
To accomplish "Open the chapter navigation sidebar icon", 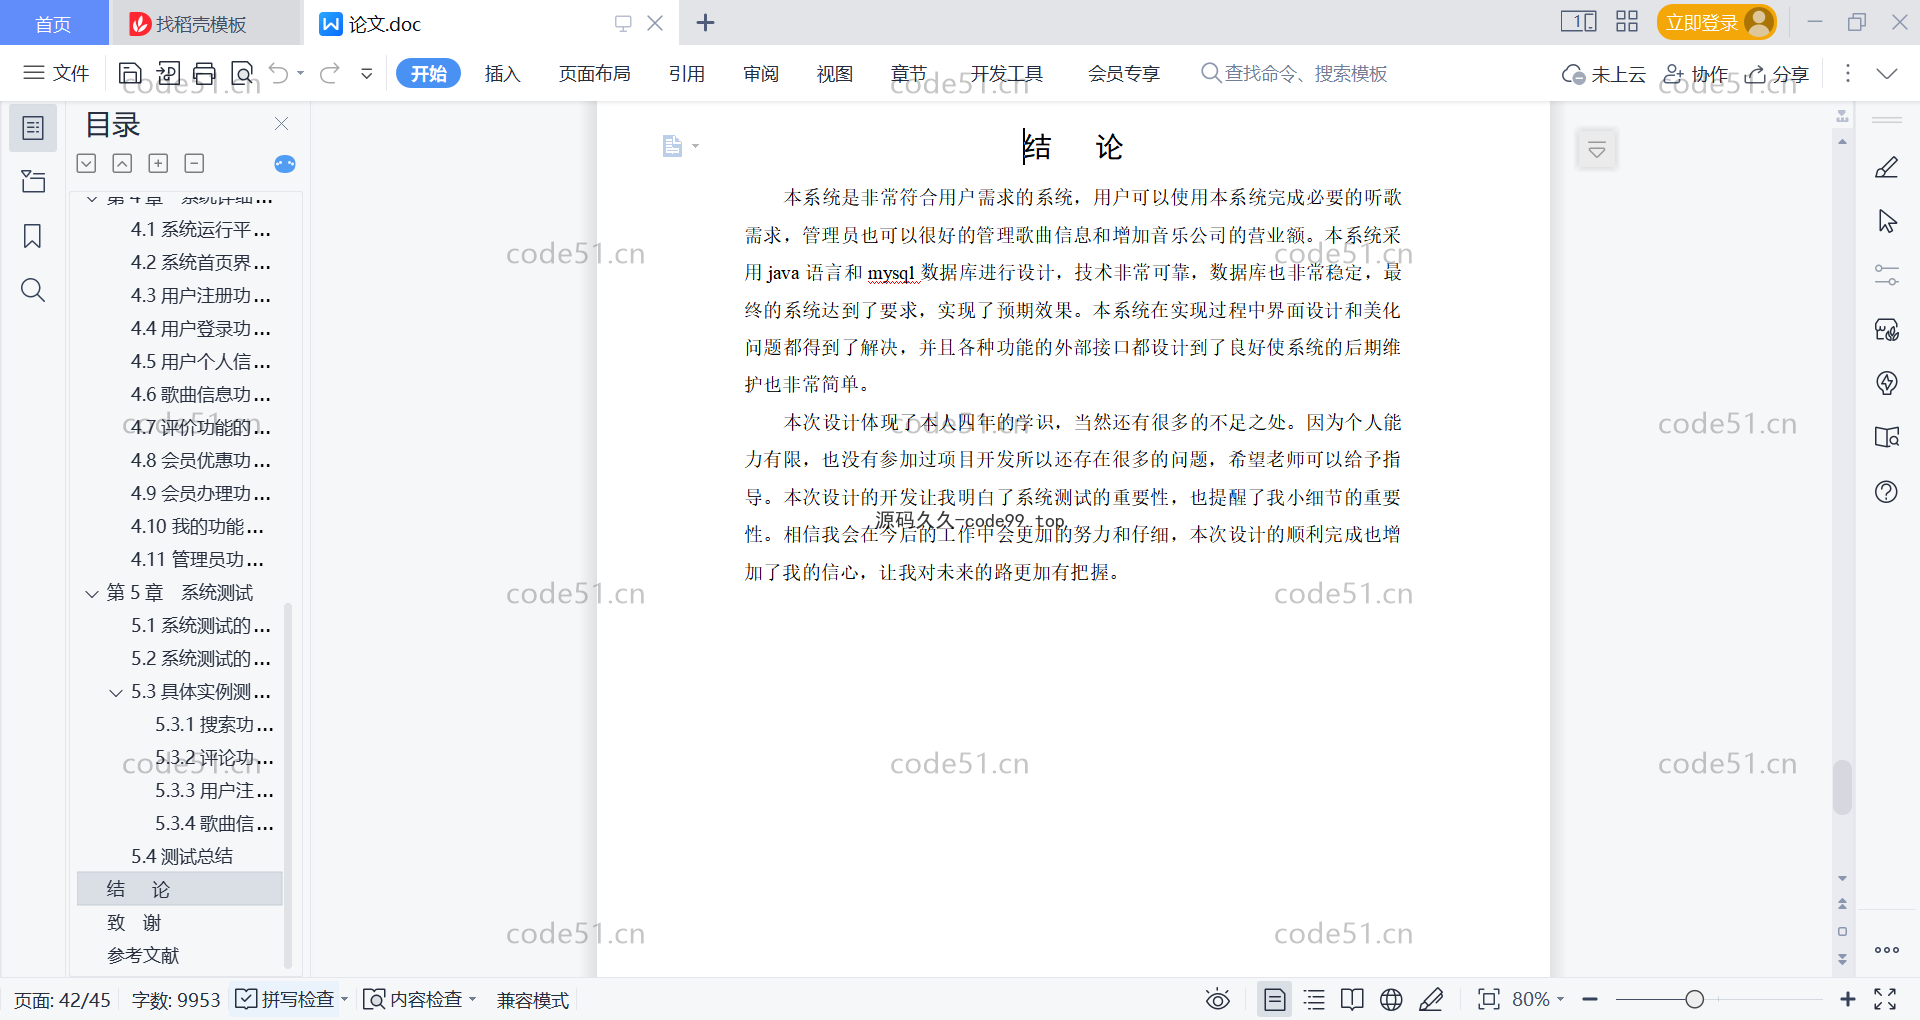I will point(33,181).
